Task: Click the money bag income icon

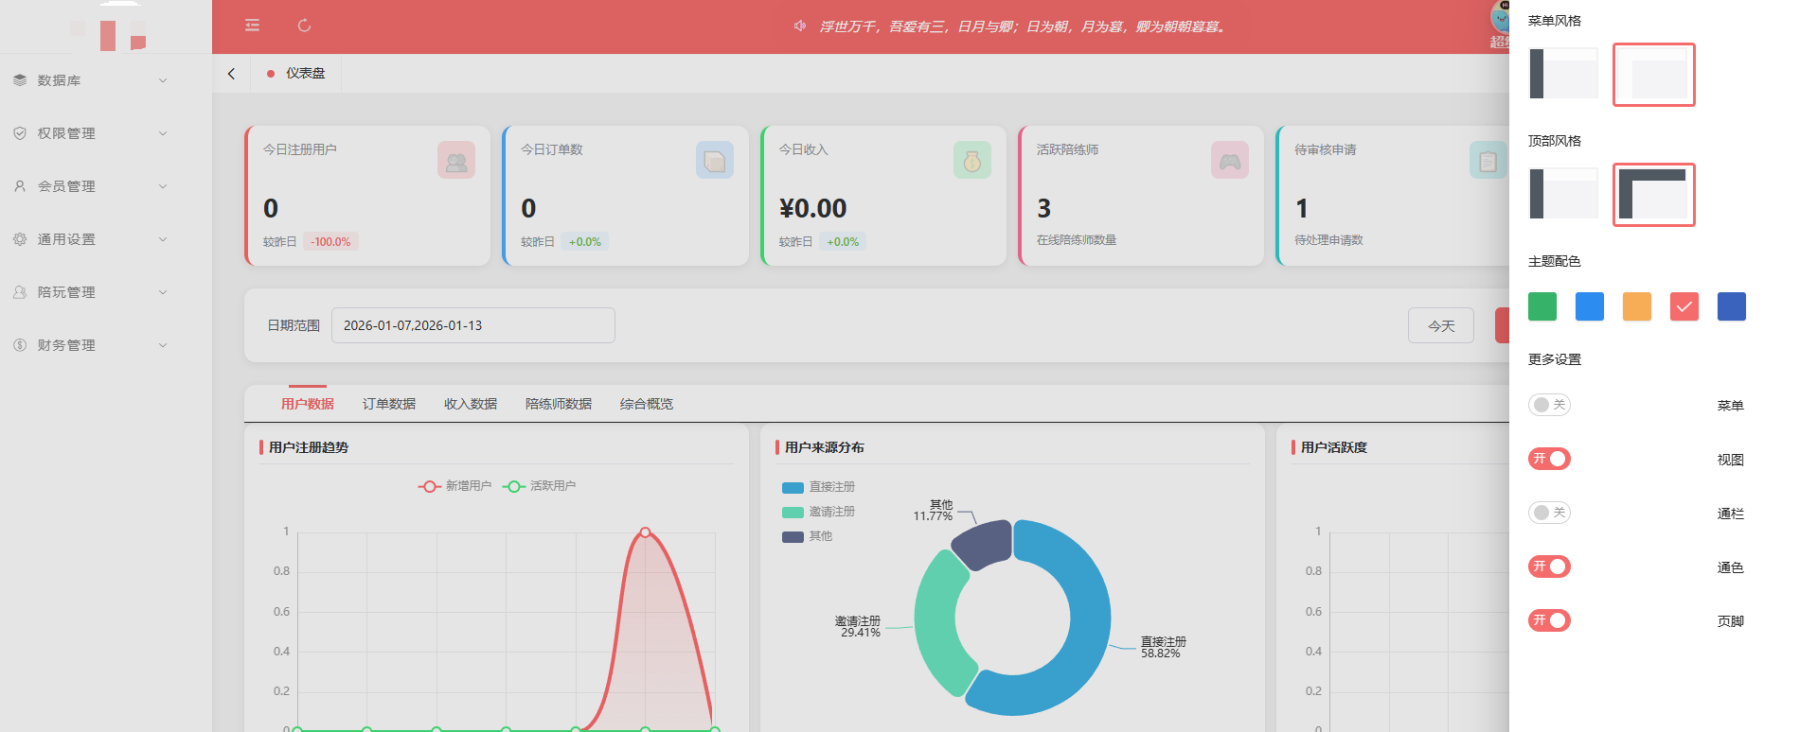Action: pos(972,160)
